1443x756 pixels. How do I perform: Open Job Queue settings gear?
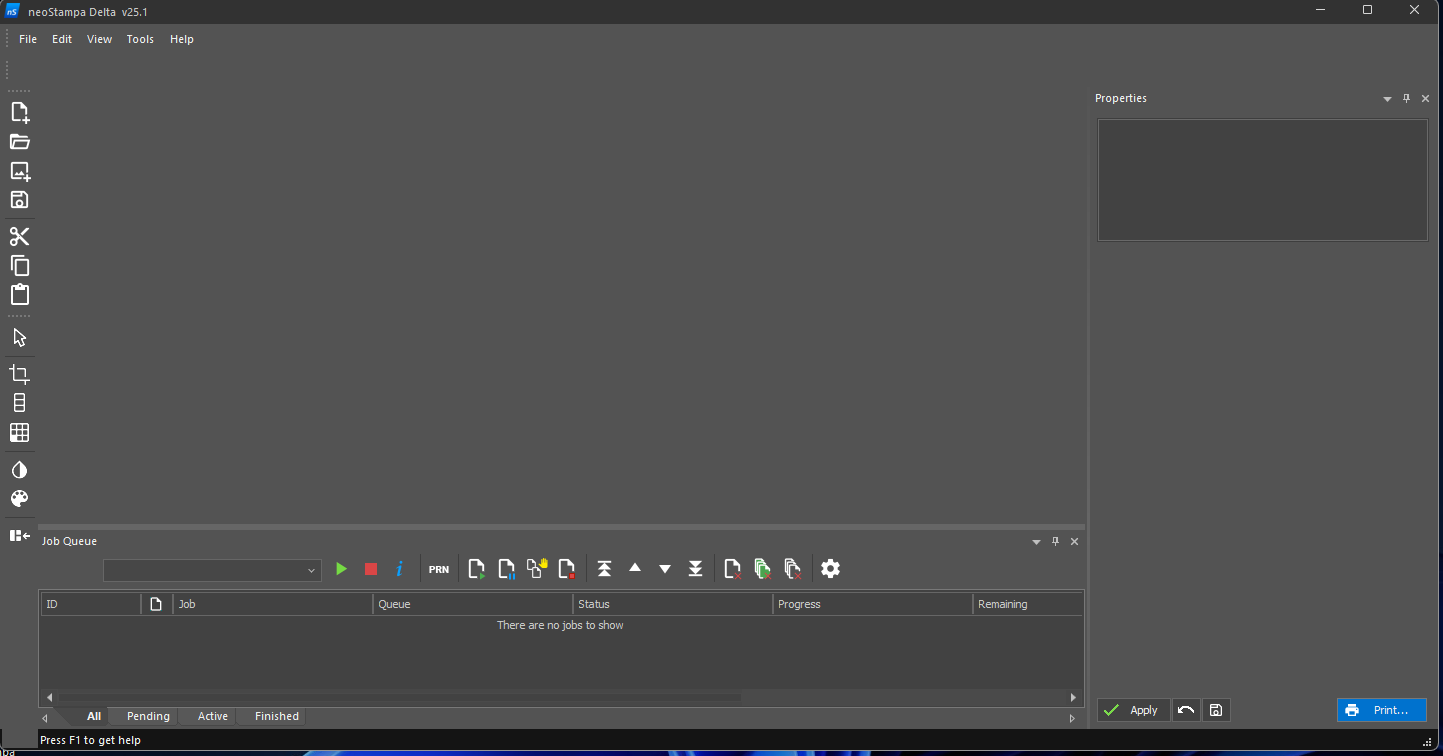point(830,569)
